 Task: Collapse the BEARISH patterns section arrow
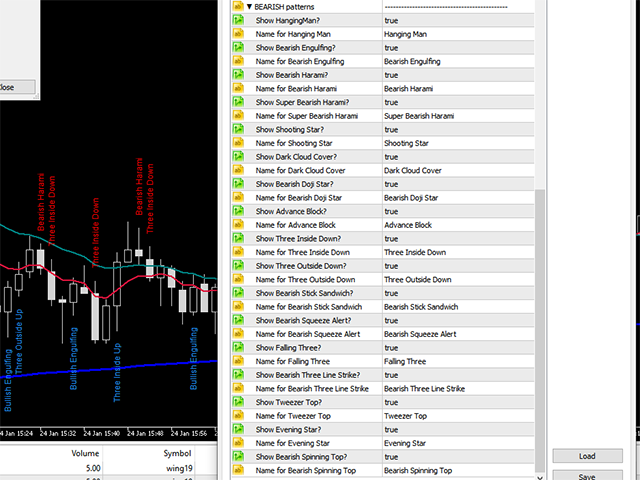[x=248, y=6]
